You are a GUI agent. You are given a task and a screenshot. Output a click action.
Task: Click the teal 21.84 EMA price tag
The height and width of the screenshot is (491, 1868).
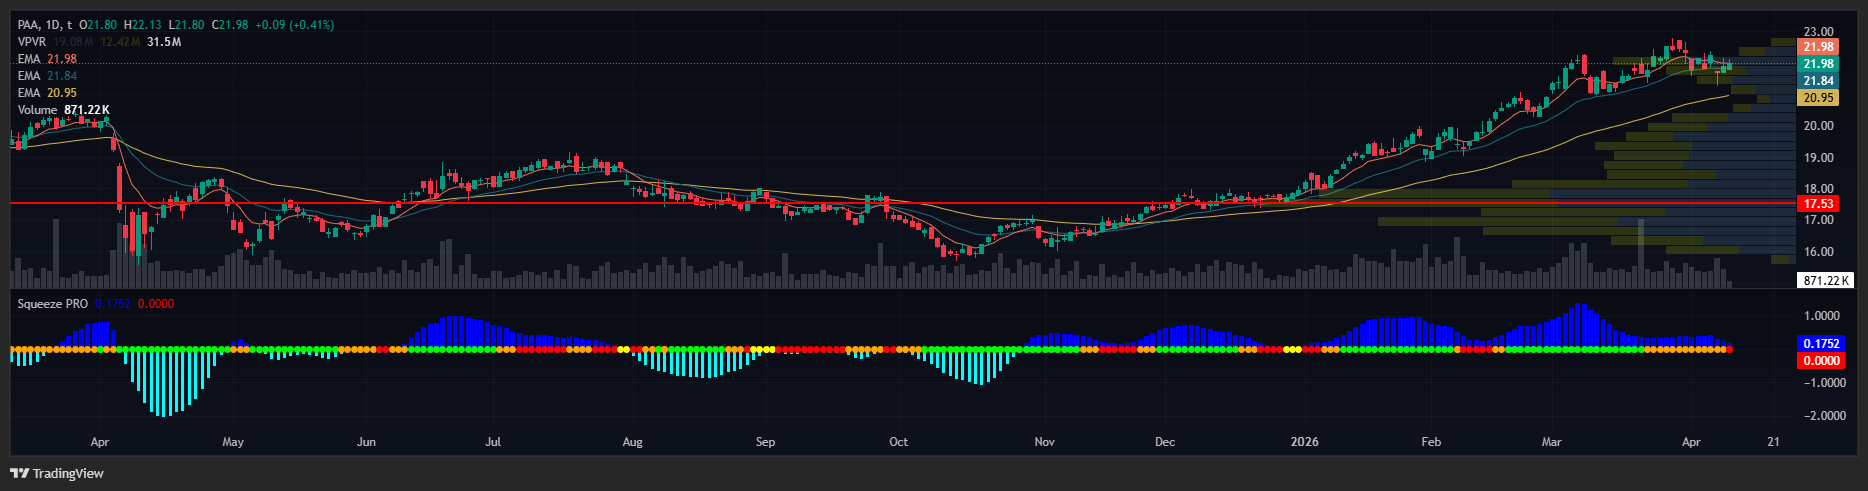(1817, 81)
